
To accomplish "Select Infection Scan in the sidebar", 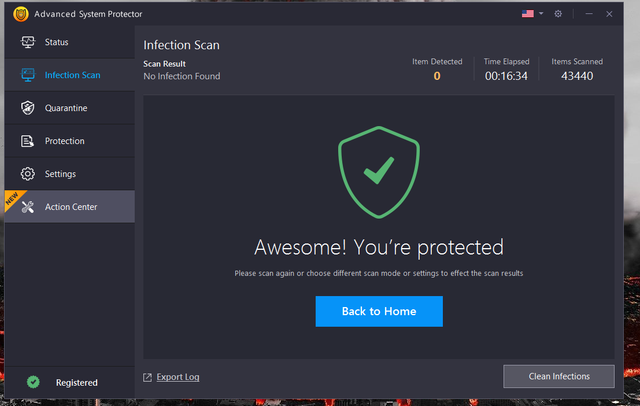I will (70, 75).
